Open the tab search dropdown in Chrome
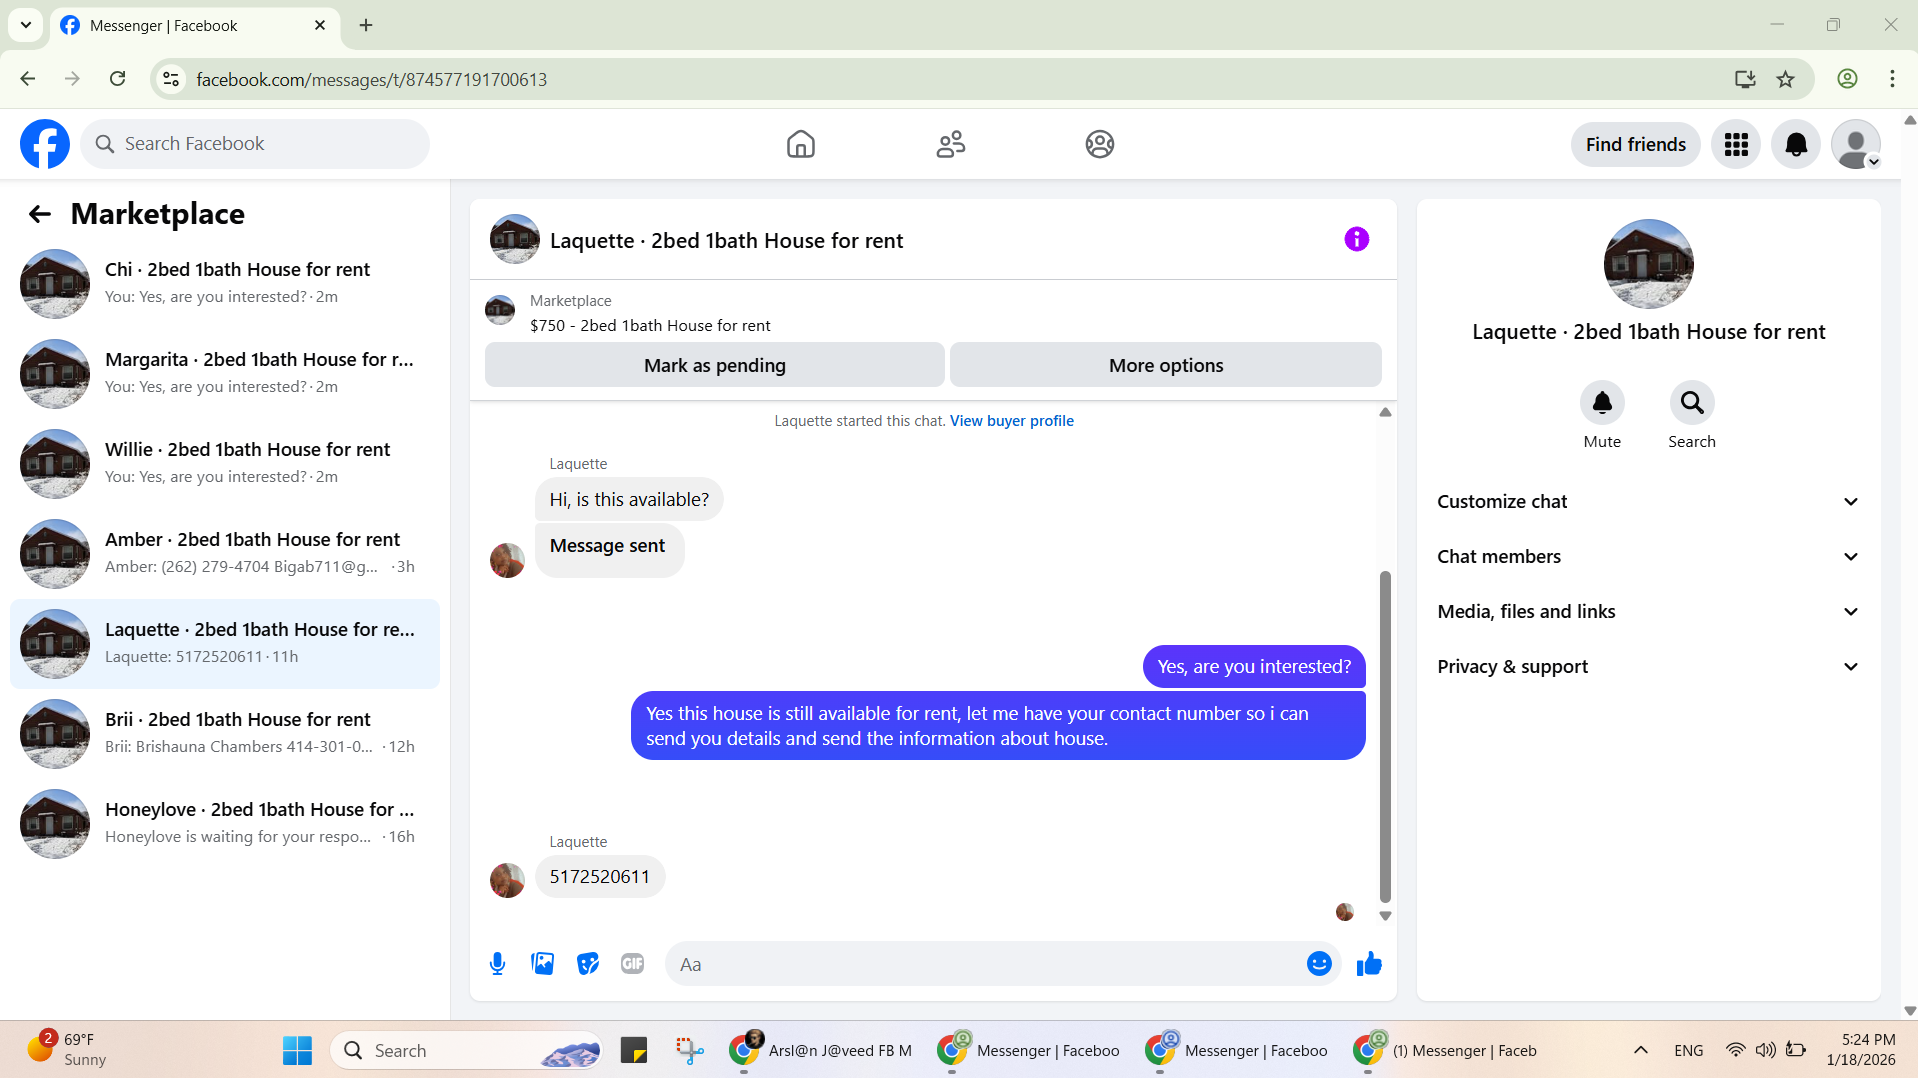 coord(26,25)
